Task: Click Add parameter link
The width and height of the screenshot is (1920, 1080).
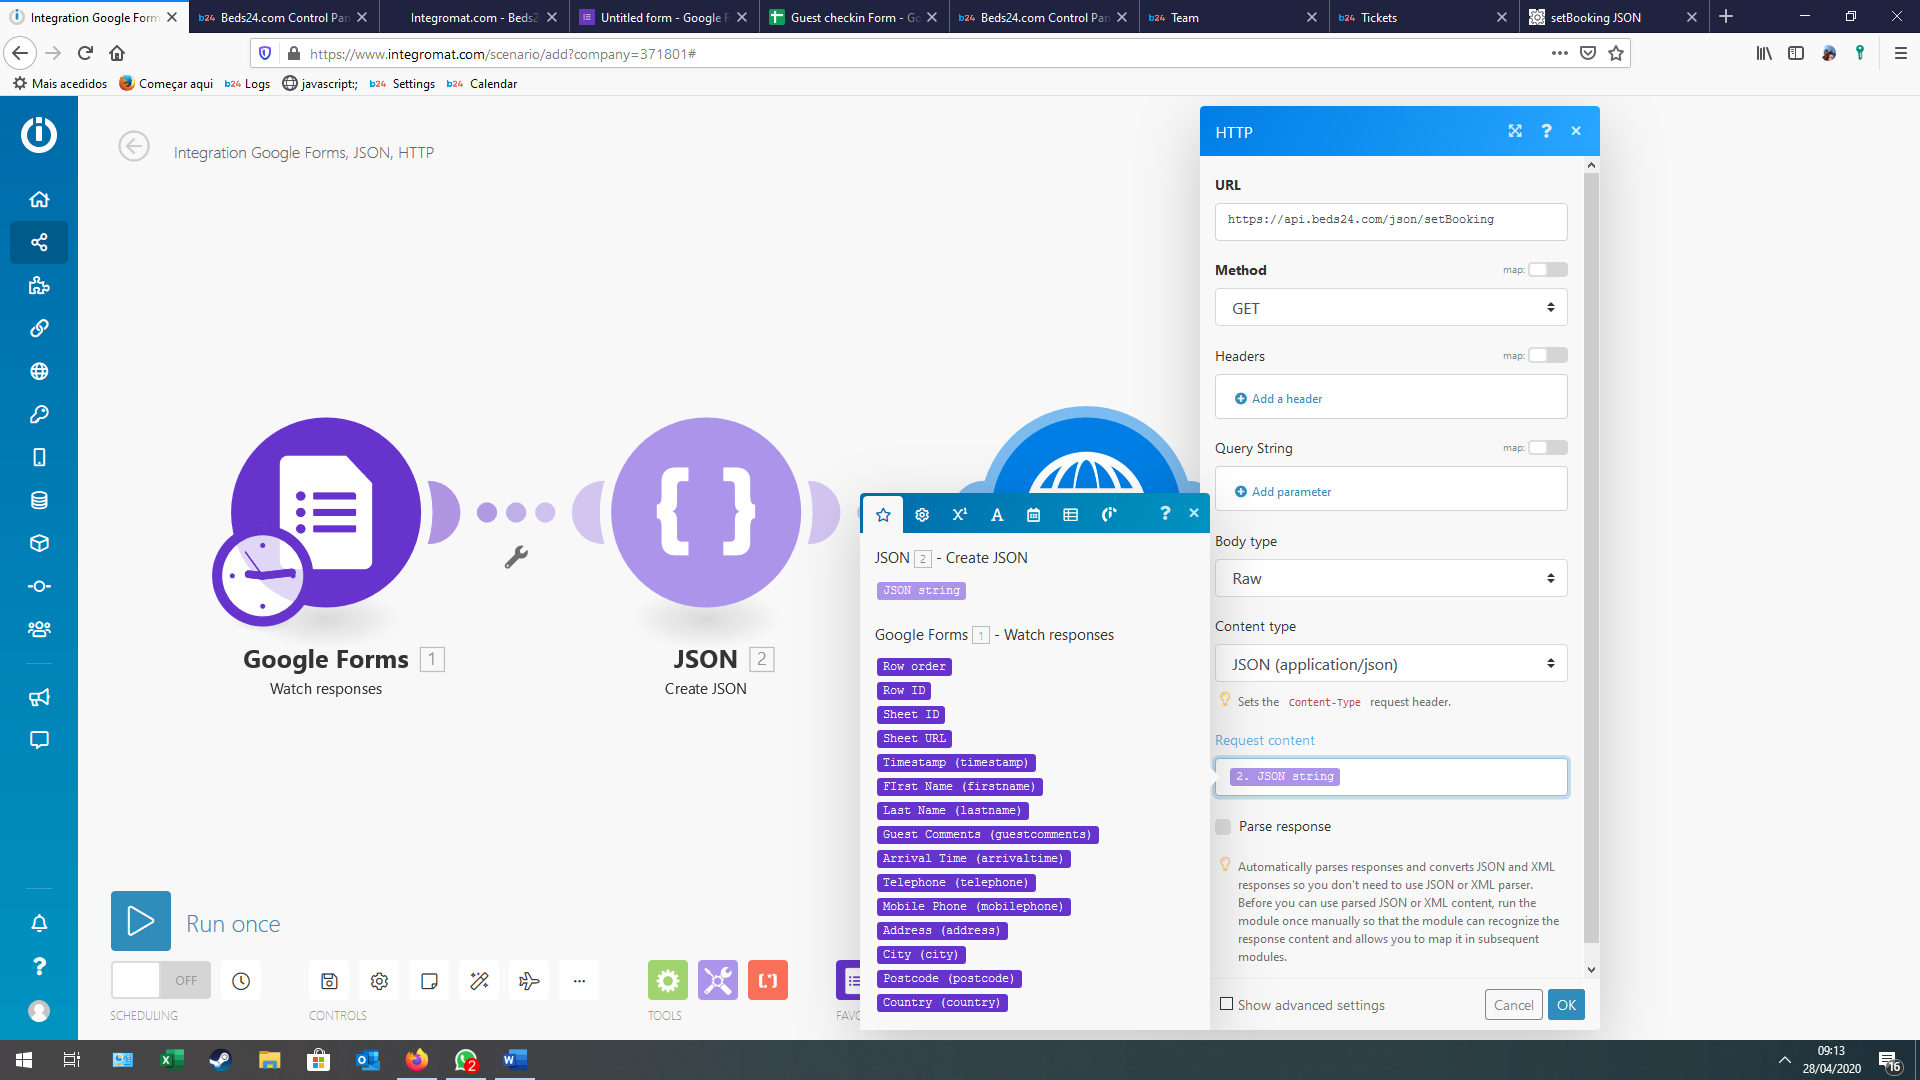Action: tap(1283, 492)
